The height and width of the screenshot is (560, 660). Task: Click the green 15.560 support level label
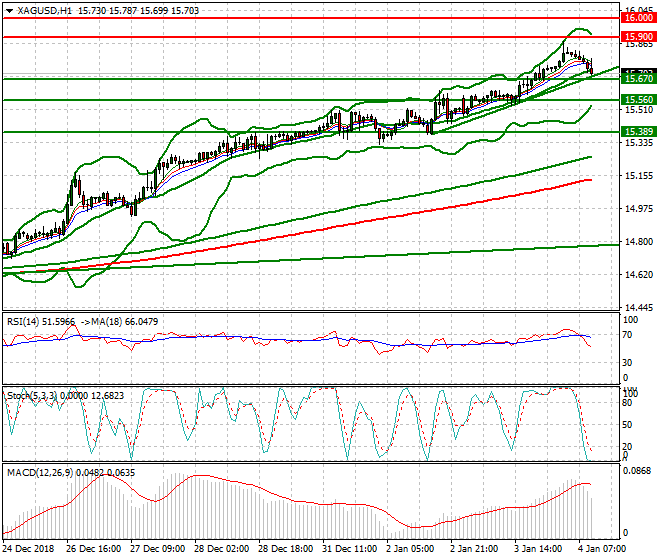(639, 100)
